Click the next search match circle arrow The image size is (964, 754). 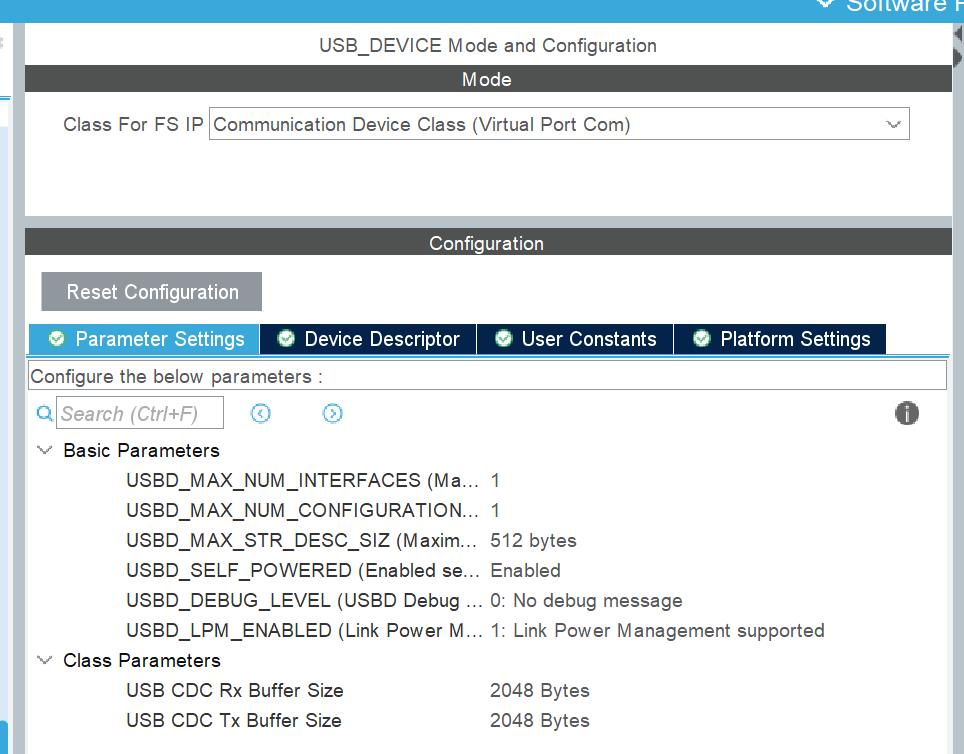point(332,413)
